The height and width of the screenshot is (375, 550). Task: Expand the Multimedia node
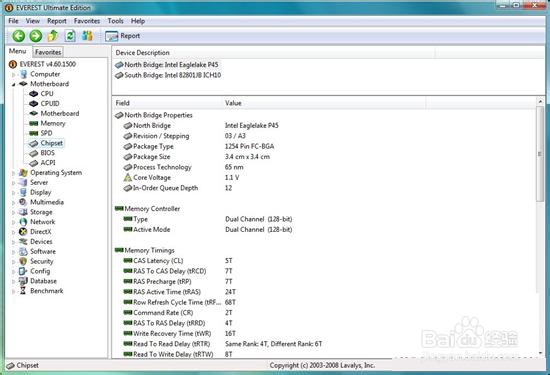(13, 202)
